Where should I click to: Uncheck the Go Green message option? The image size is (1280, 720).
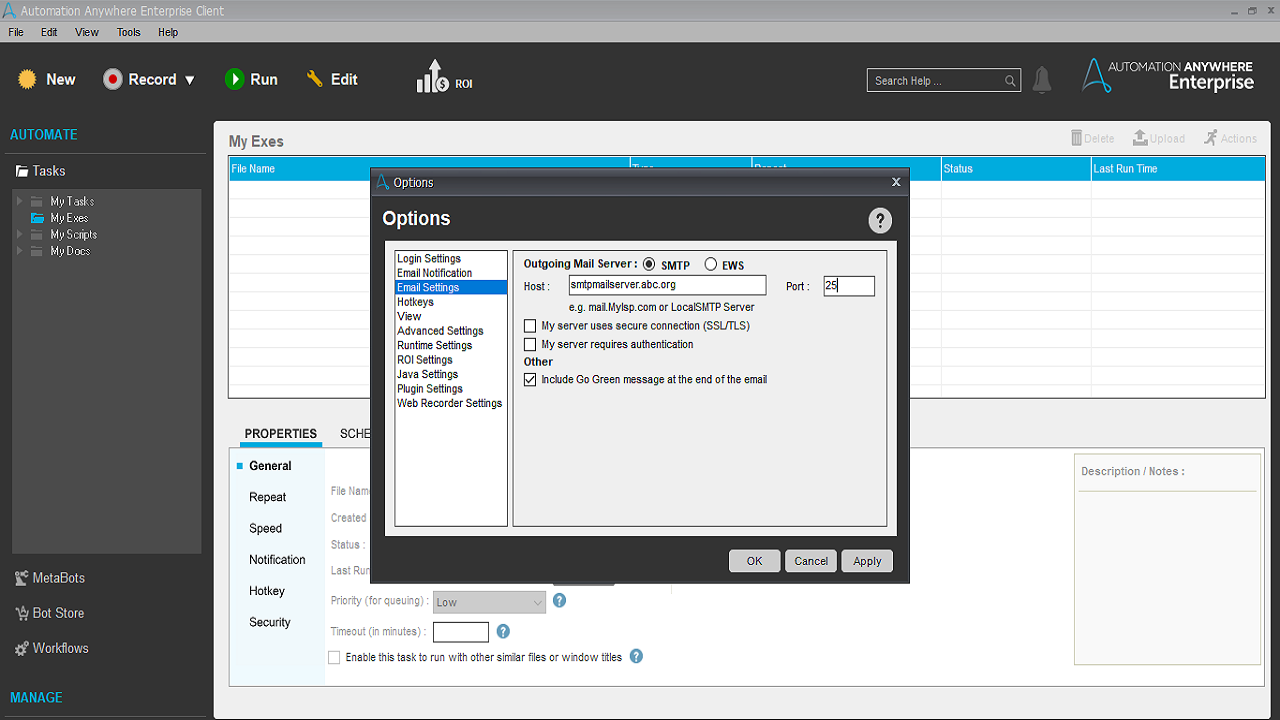point(530,380)
